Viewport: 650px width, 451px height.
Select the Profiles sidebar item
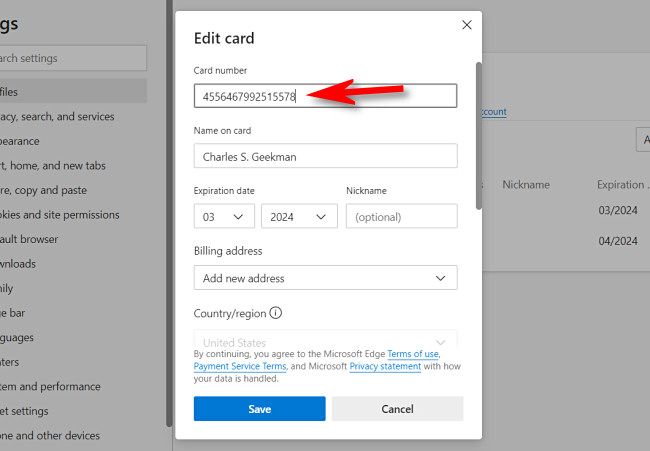pos(73,91)
